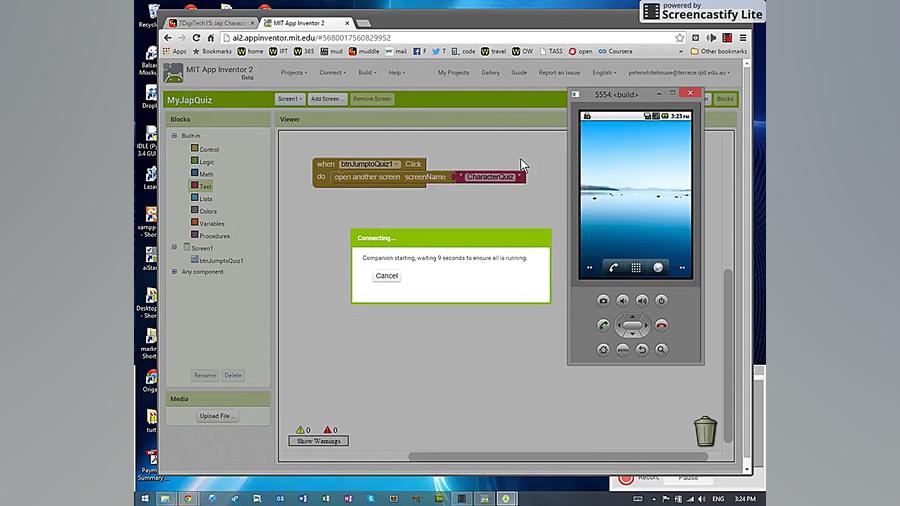Cancel the Connecting dialog
This screenshot has height=506, width=900.
[386, 276]
